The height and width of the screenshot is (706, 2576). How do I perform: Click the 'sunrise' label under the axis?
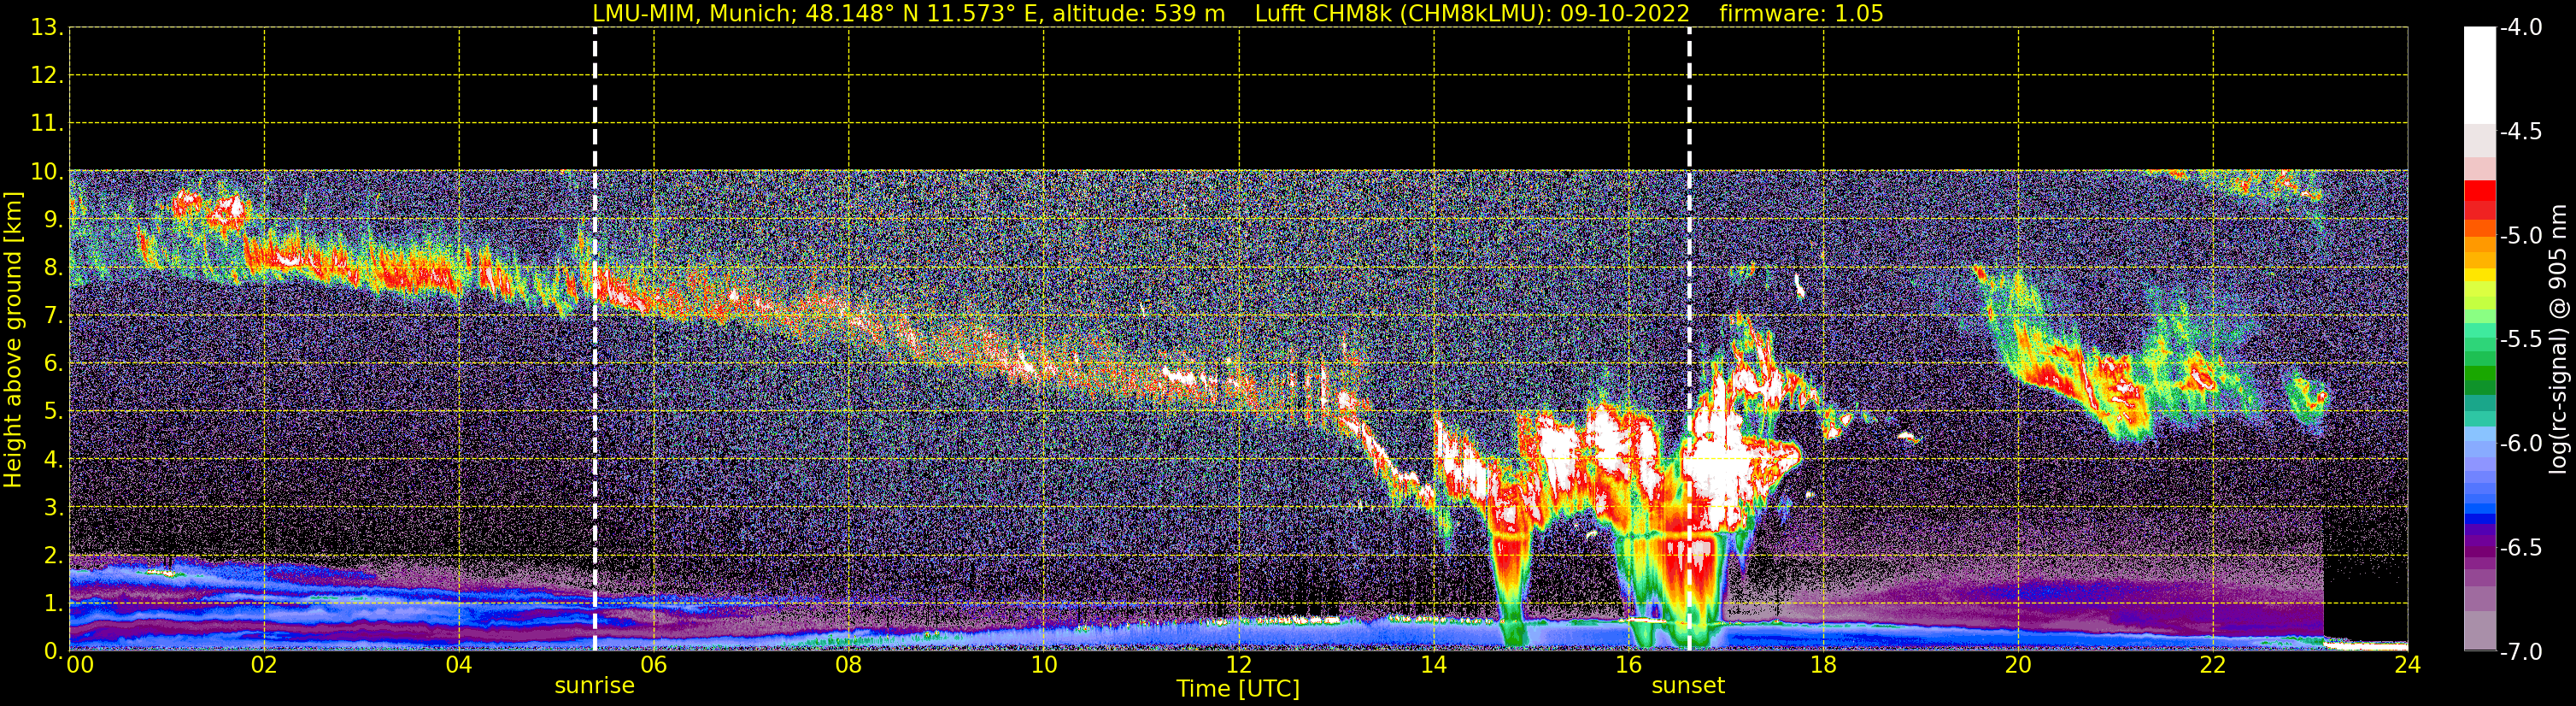pos(595,686)
